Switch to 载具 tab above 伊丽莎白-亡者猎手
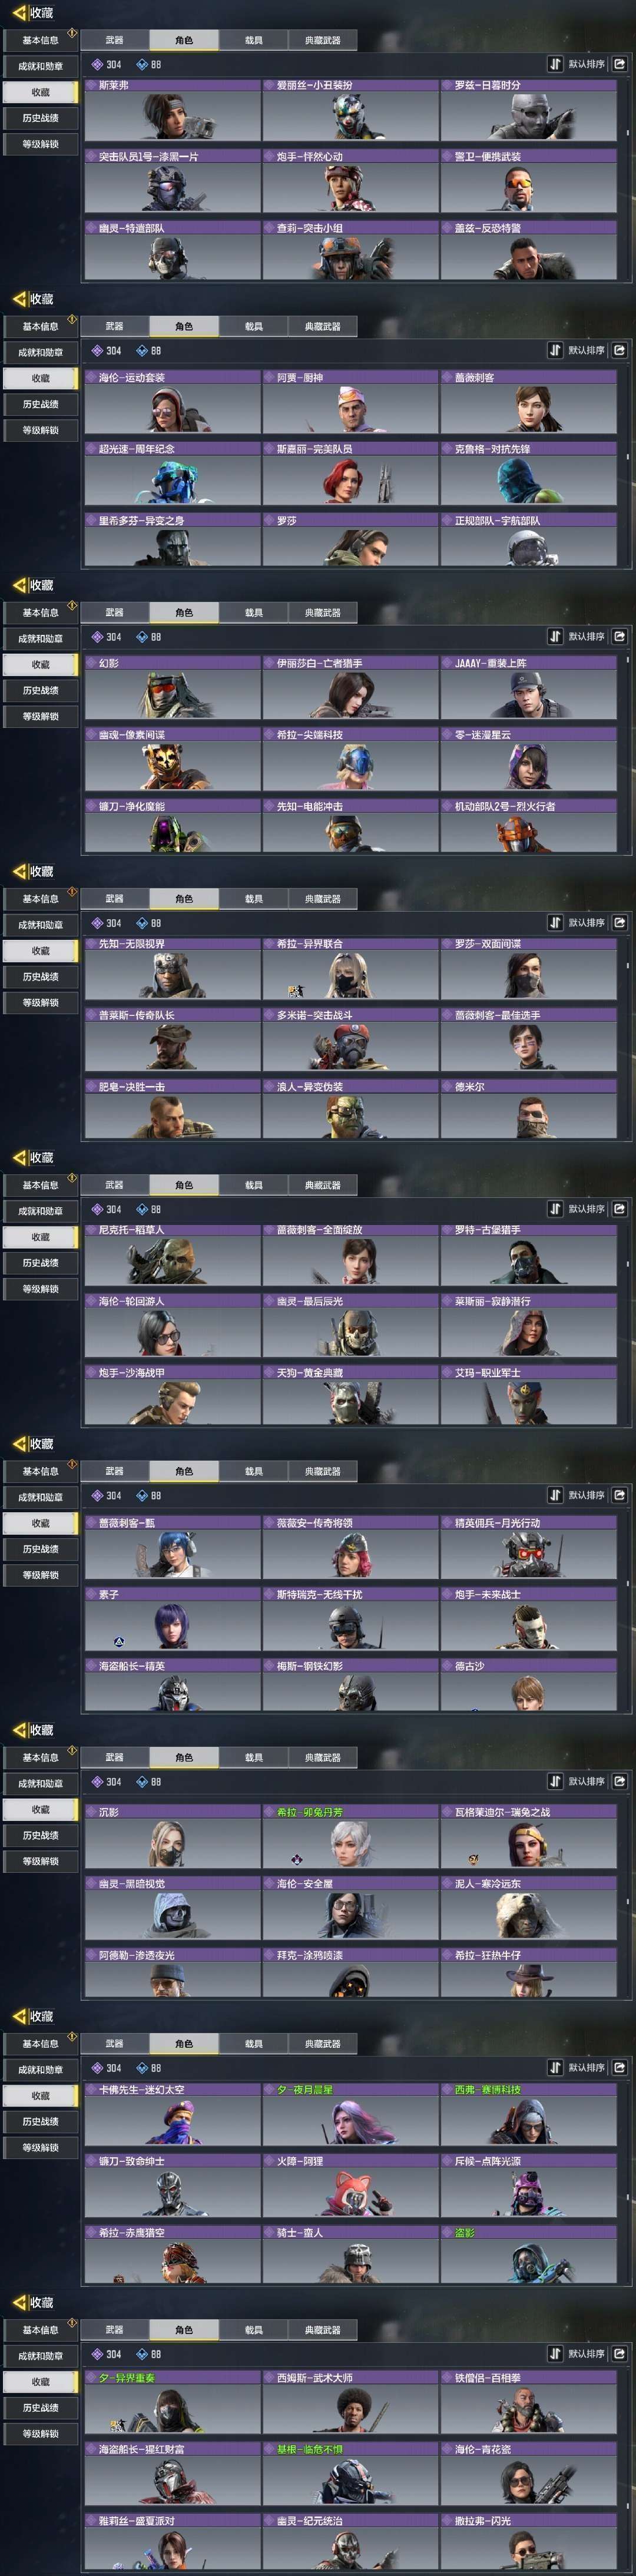This screenshot has height=2576, width=636. [254, 612]
